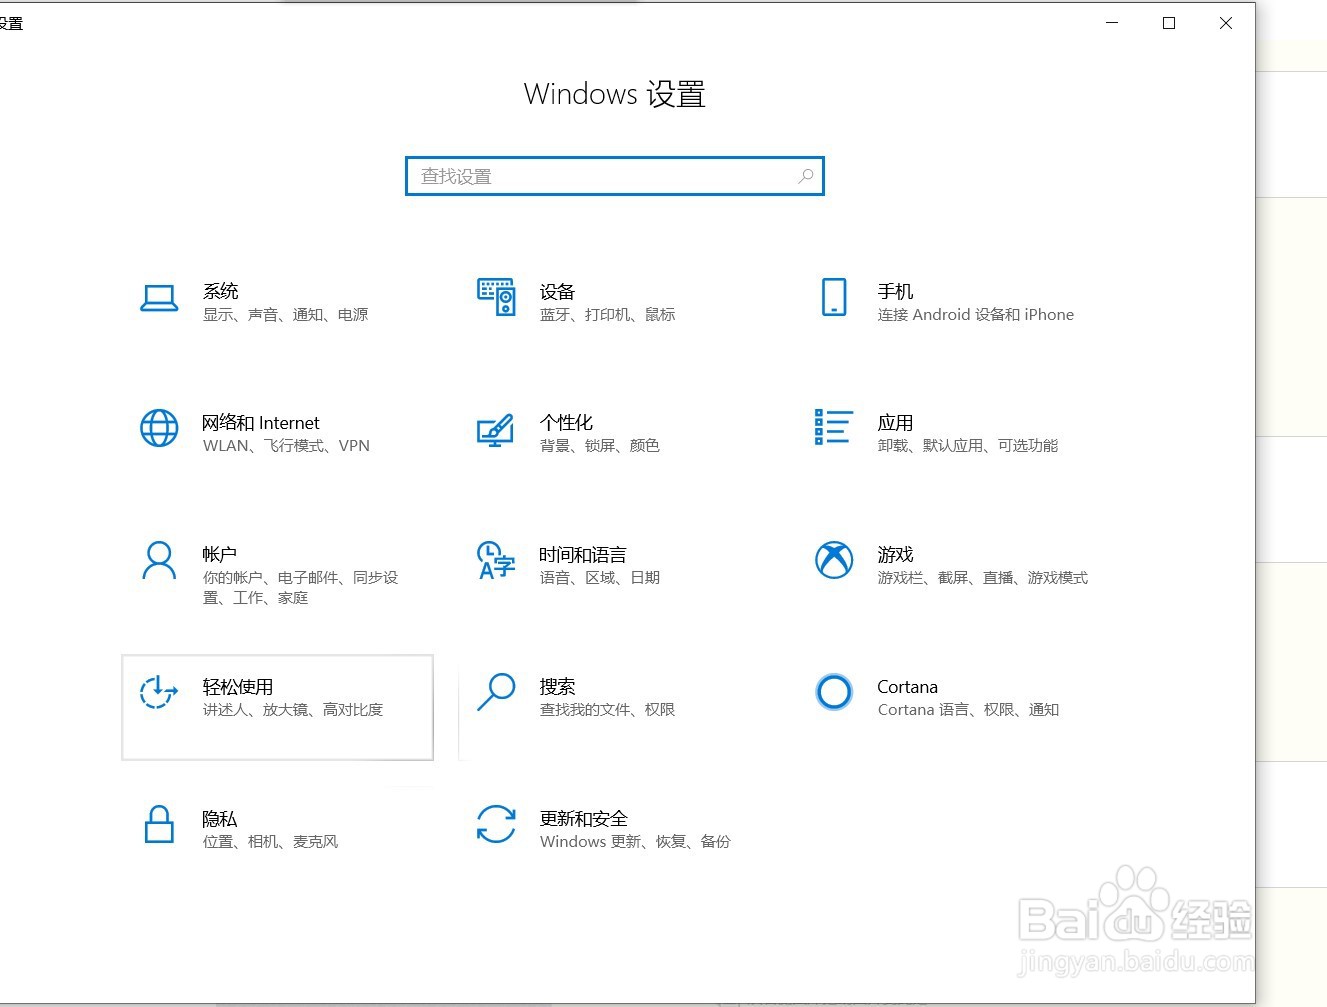Open the 个性化 paintbrush icon
The height and width of the screenshot is (1007, 1327).
click(x=496, y=430)
